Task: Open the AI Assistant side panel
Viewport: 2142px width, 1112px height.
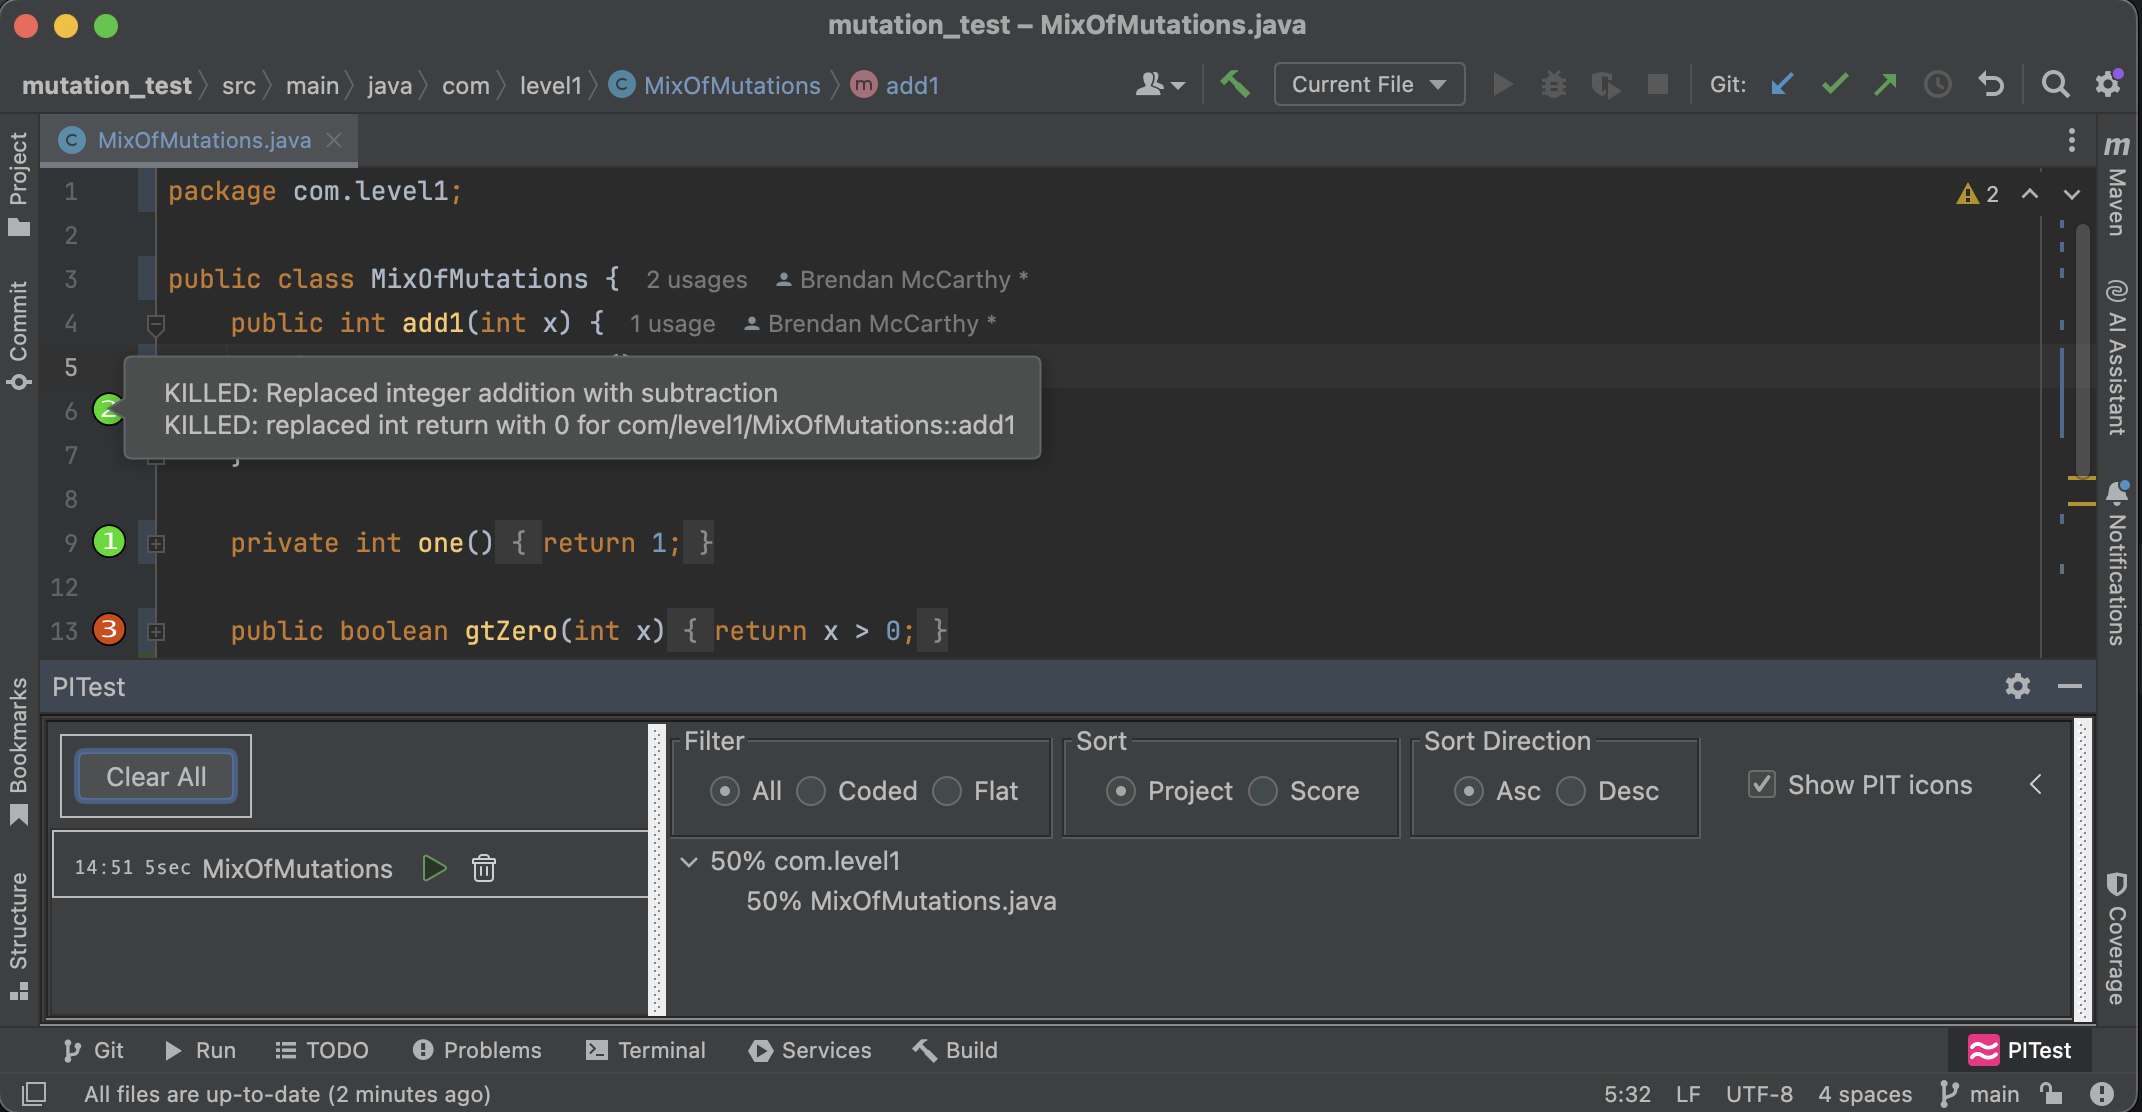Action: pyautogui.click(x=2117, y=357)
